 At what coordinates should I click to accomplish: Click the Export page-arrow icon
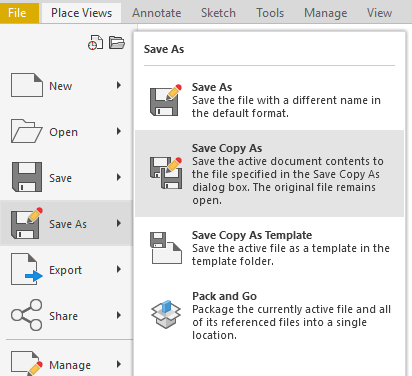point(27,269)
